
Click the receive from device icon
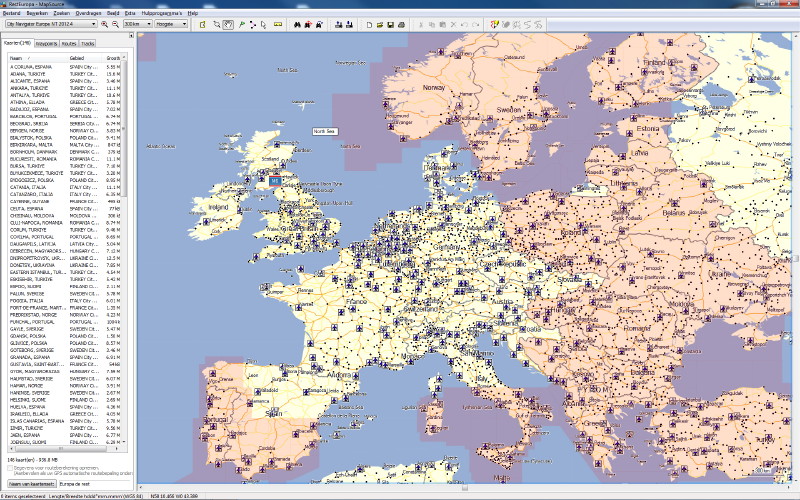349,24
